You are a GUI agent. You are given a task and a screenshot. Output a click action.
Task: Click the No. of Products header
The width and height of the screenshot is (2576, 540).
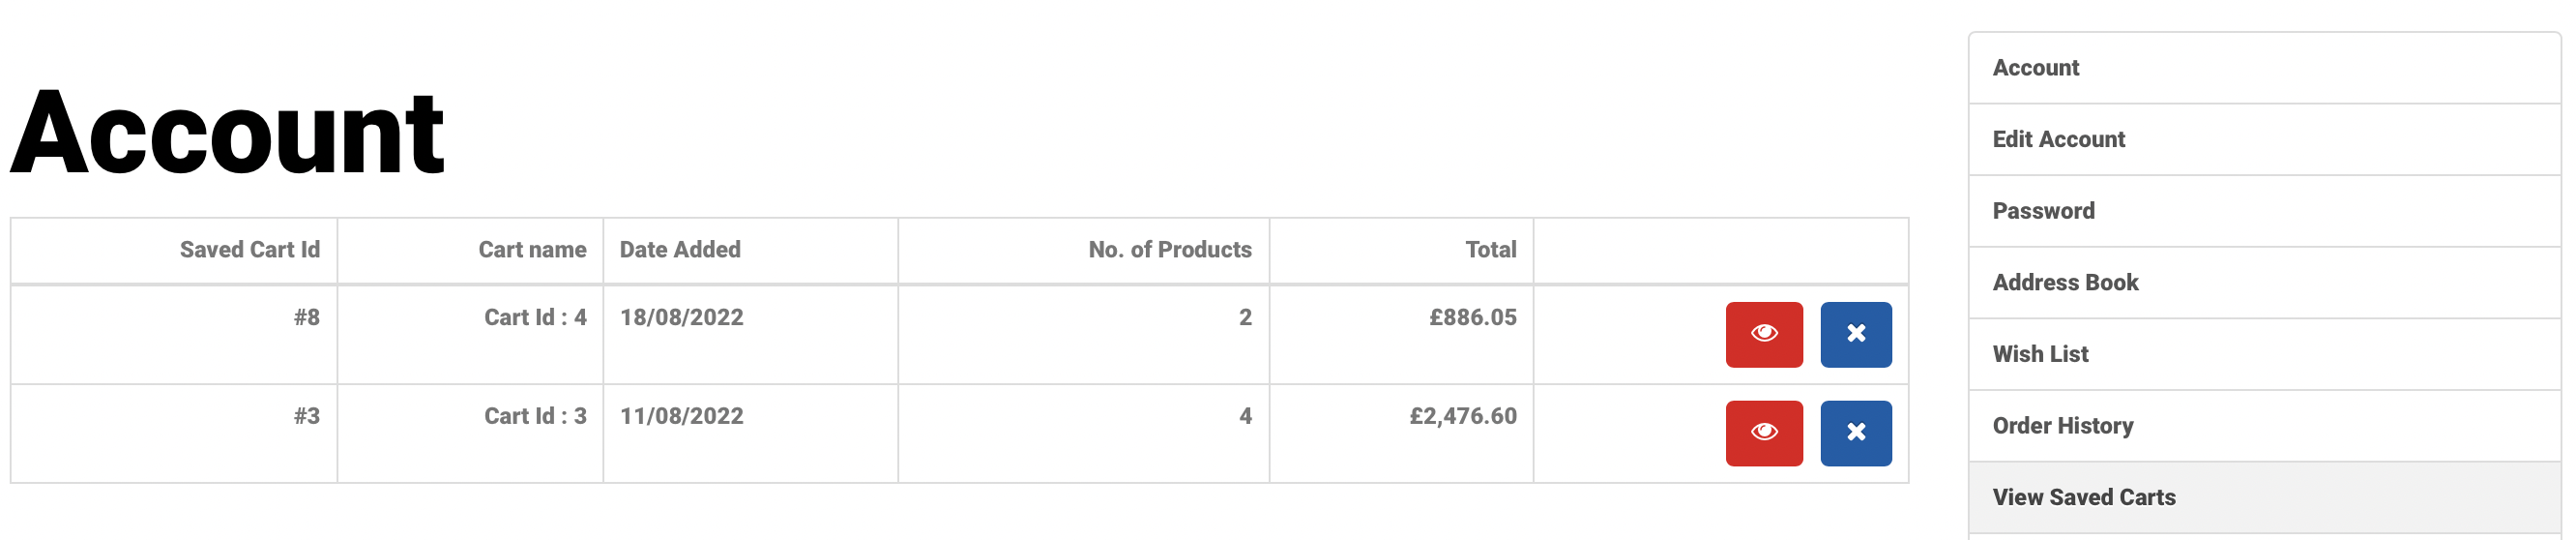click(1169, 250)
